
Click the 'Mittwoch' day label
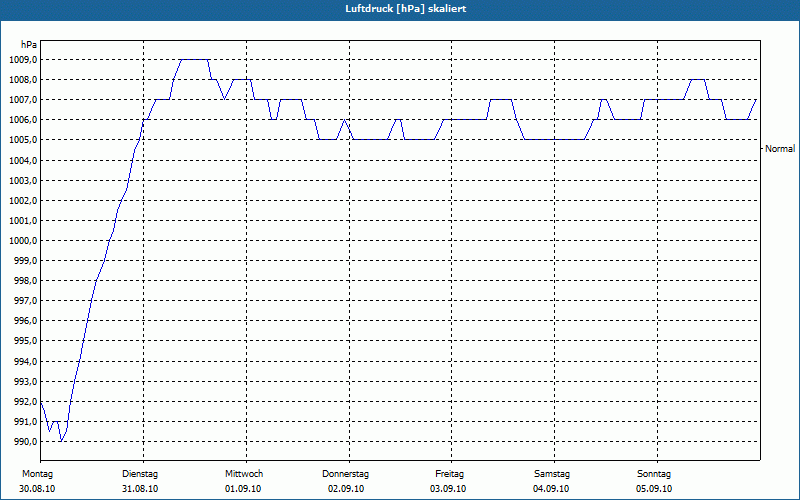244,474
